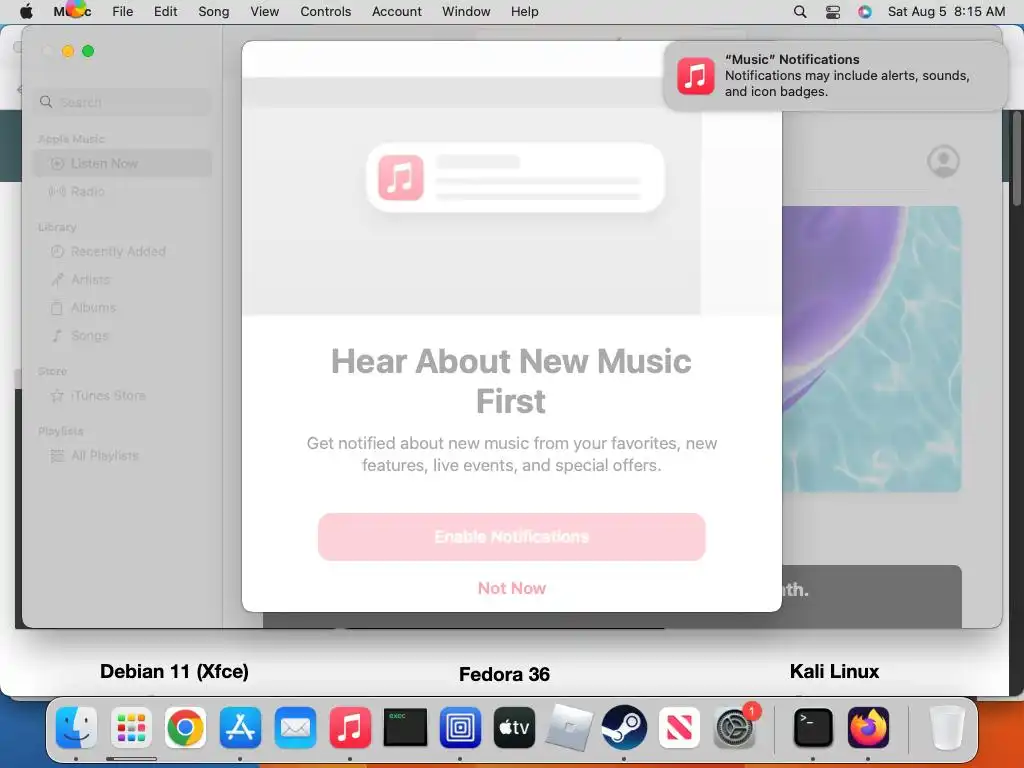Click the Music app dock icon
The height and width of the screenshot is (768, 1024).
pyautogui.click(x=350, y=727)
